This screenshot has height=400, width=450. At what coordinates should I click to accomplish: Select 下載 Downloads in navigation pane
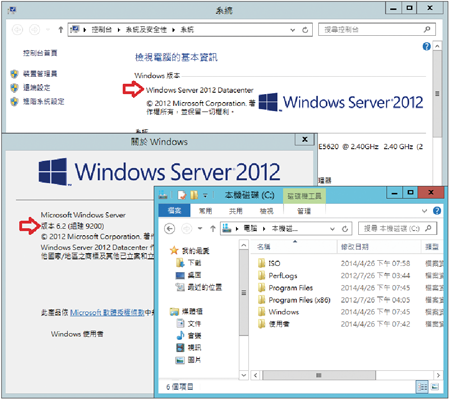tap(188, 263)
